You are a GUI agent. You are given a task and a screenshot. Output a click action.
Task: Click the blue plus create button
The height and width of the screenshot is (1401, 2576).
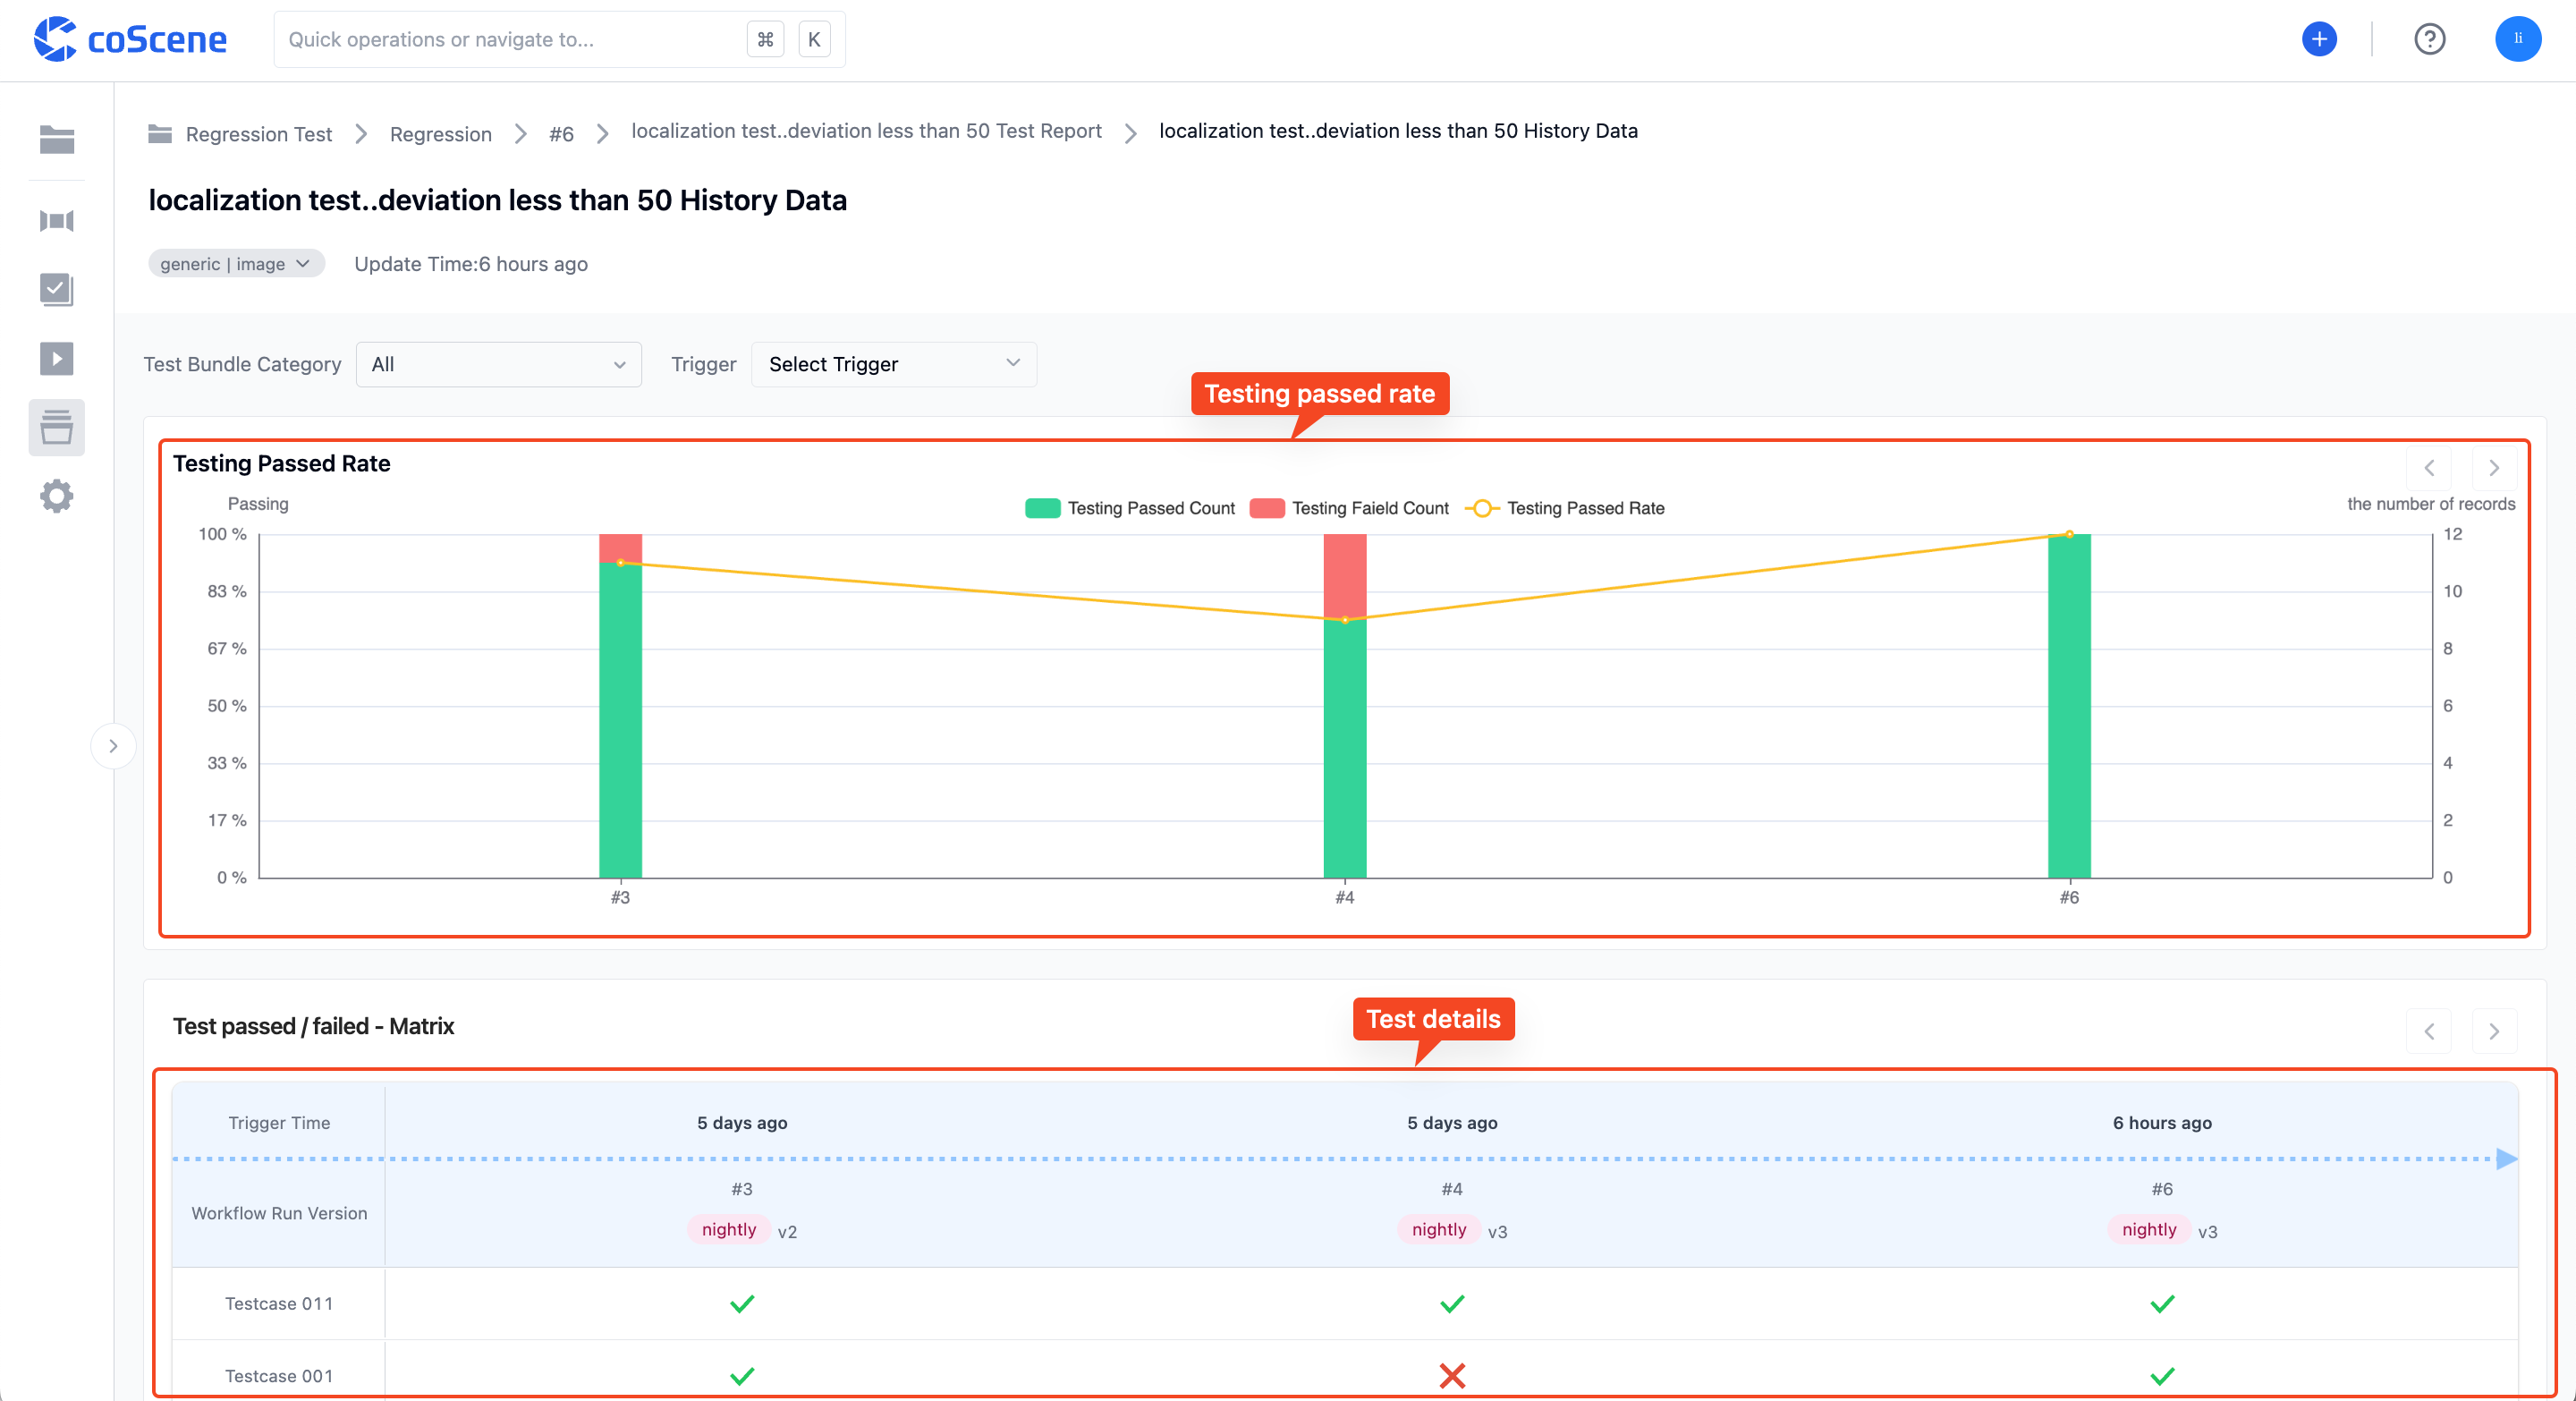[2319, 39]
